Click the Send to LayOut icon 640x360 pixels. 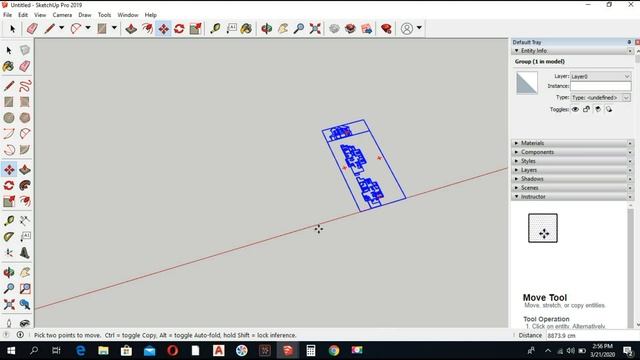[x=367, y=29]
